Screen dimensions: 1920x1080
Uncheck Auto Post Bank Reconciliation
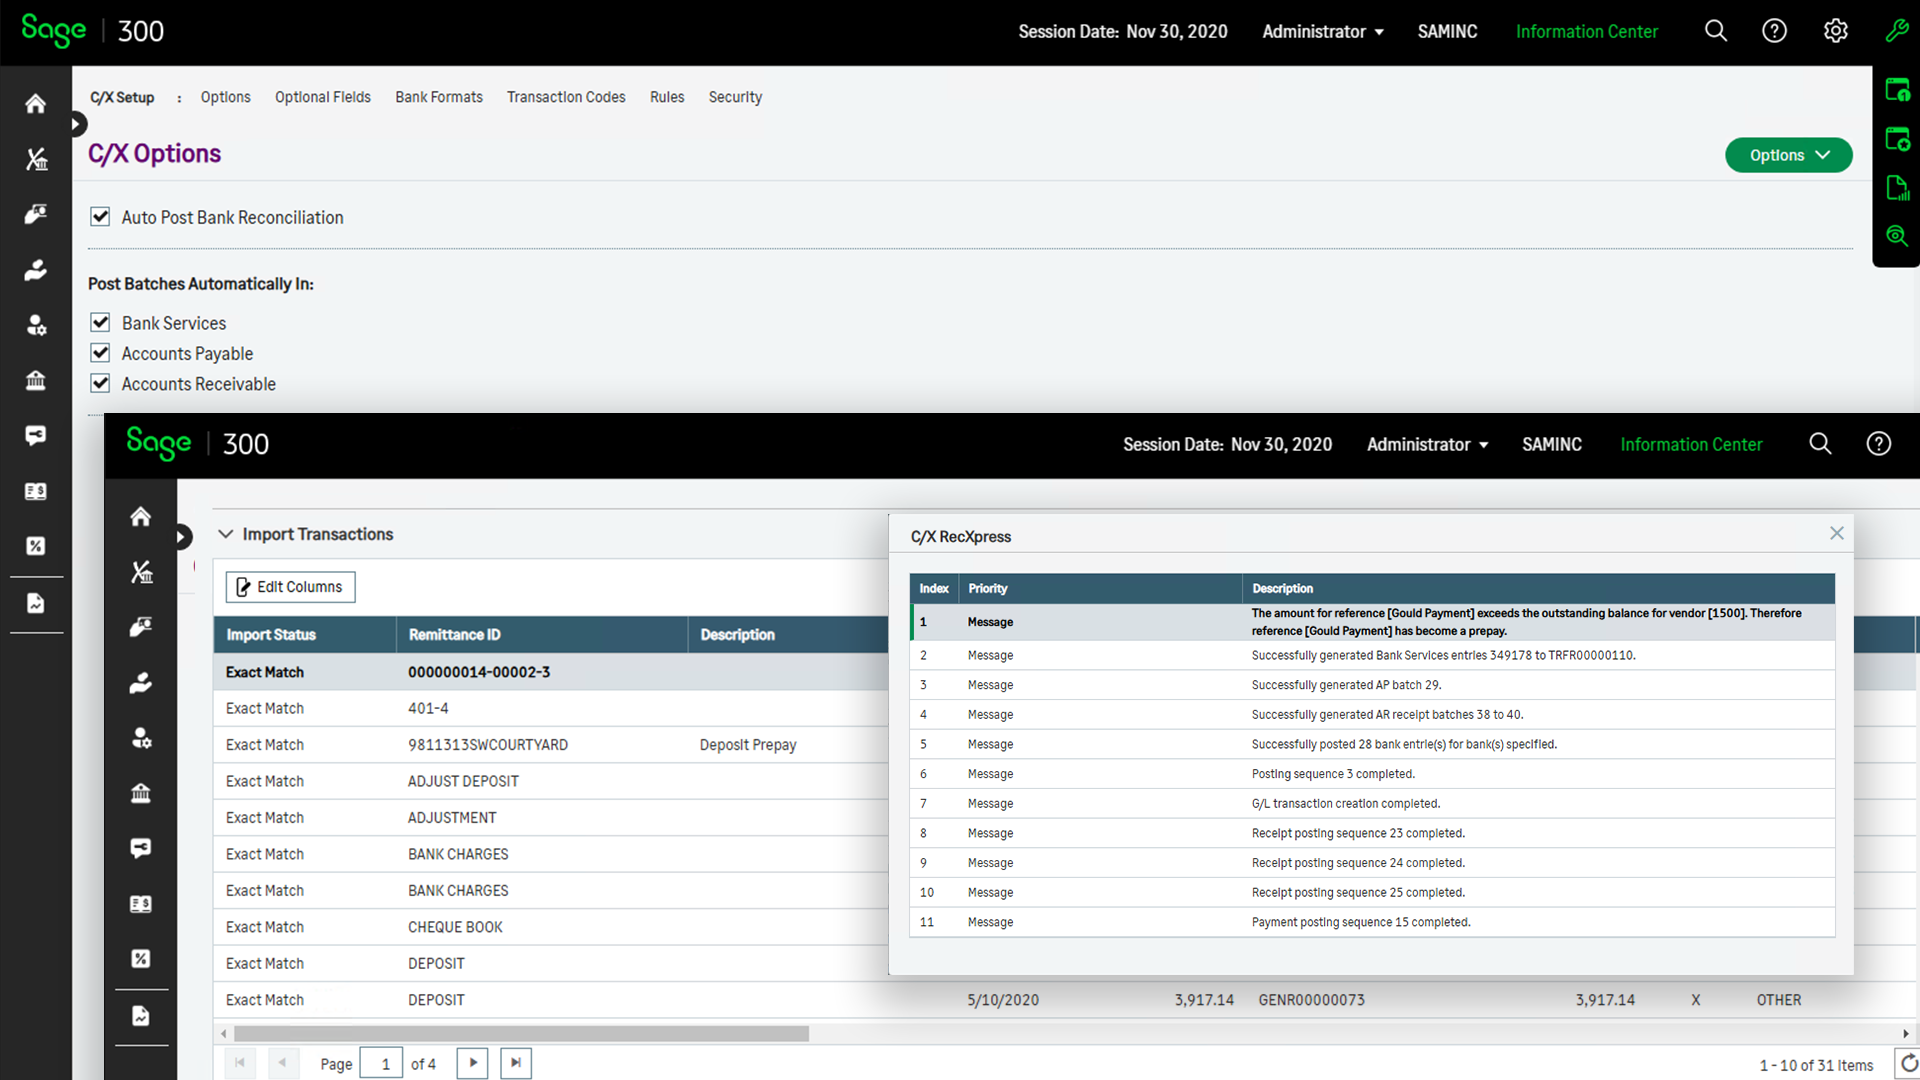pyautogui.click(x=100, y=217)
